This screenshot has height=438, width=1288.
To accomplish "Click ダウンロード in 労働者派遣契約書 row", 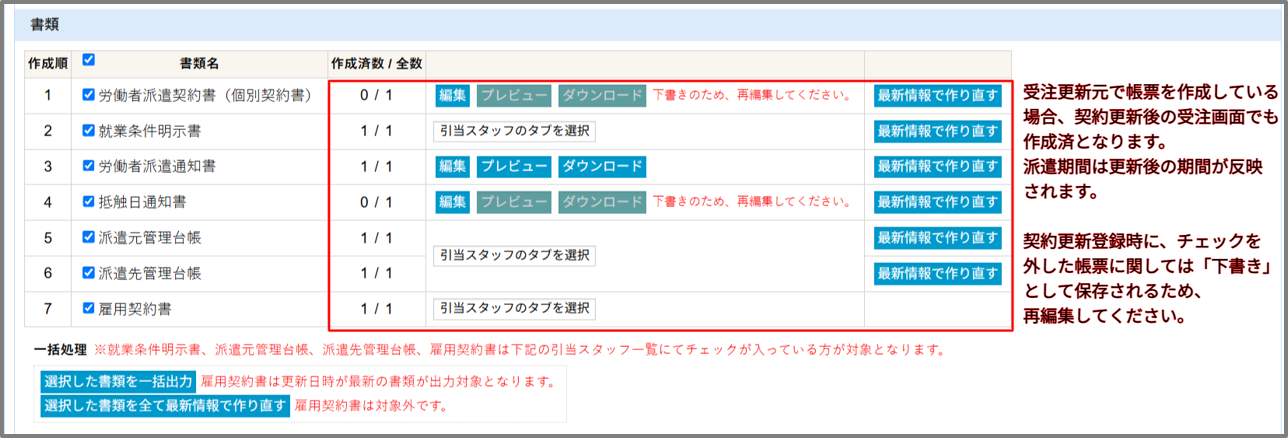I will pyautogui.click(x=601, y=96).
